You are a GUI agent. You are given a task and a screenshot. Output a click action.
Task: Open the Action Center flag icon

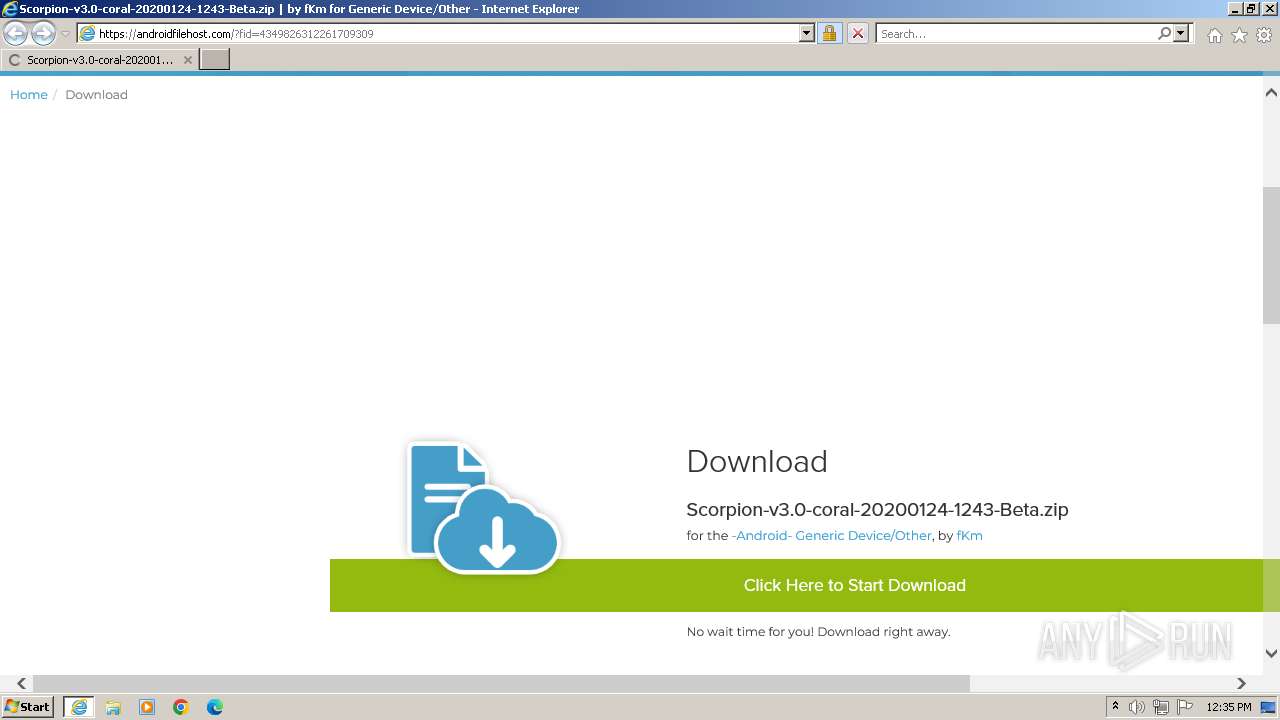1185,707
